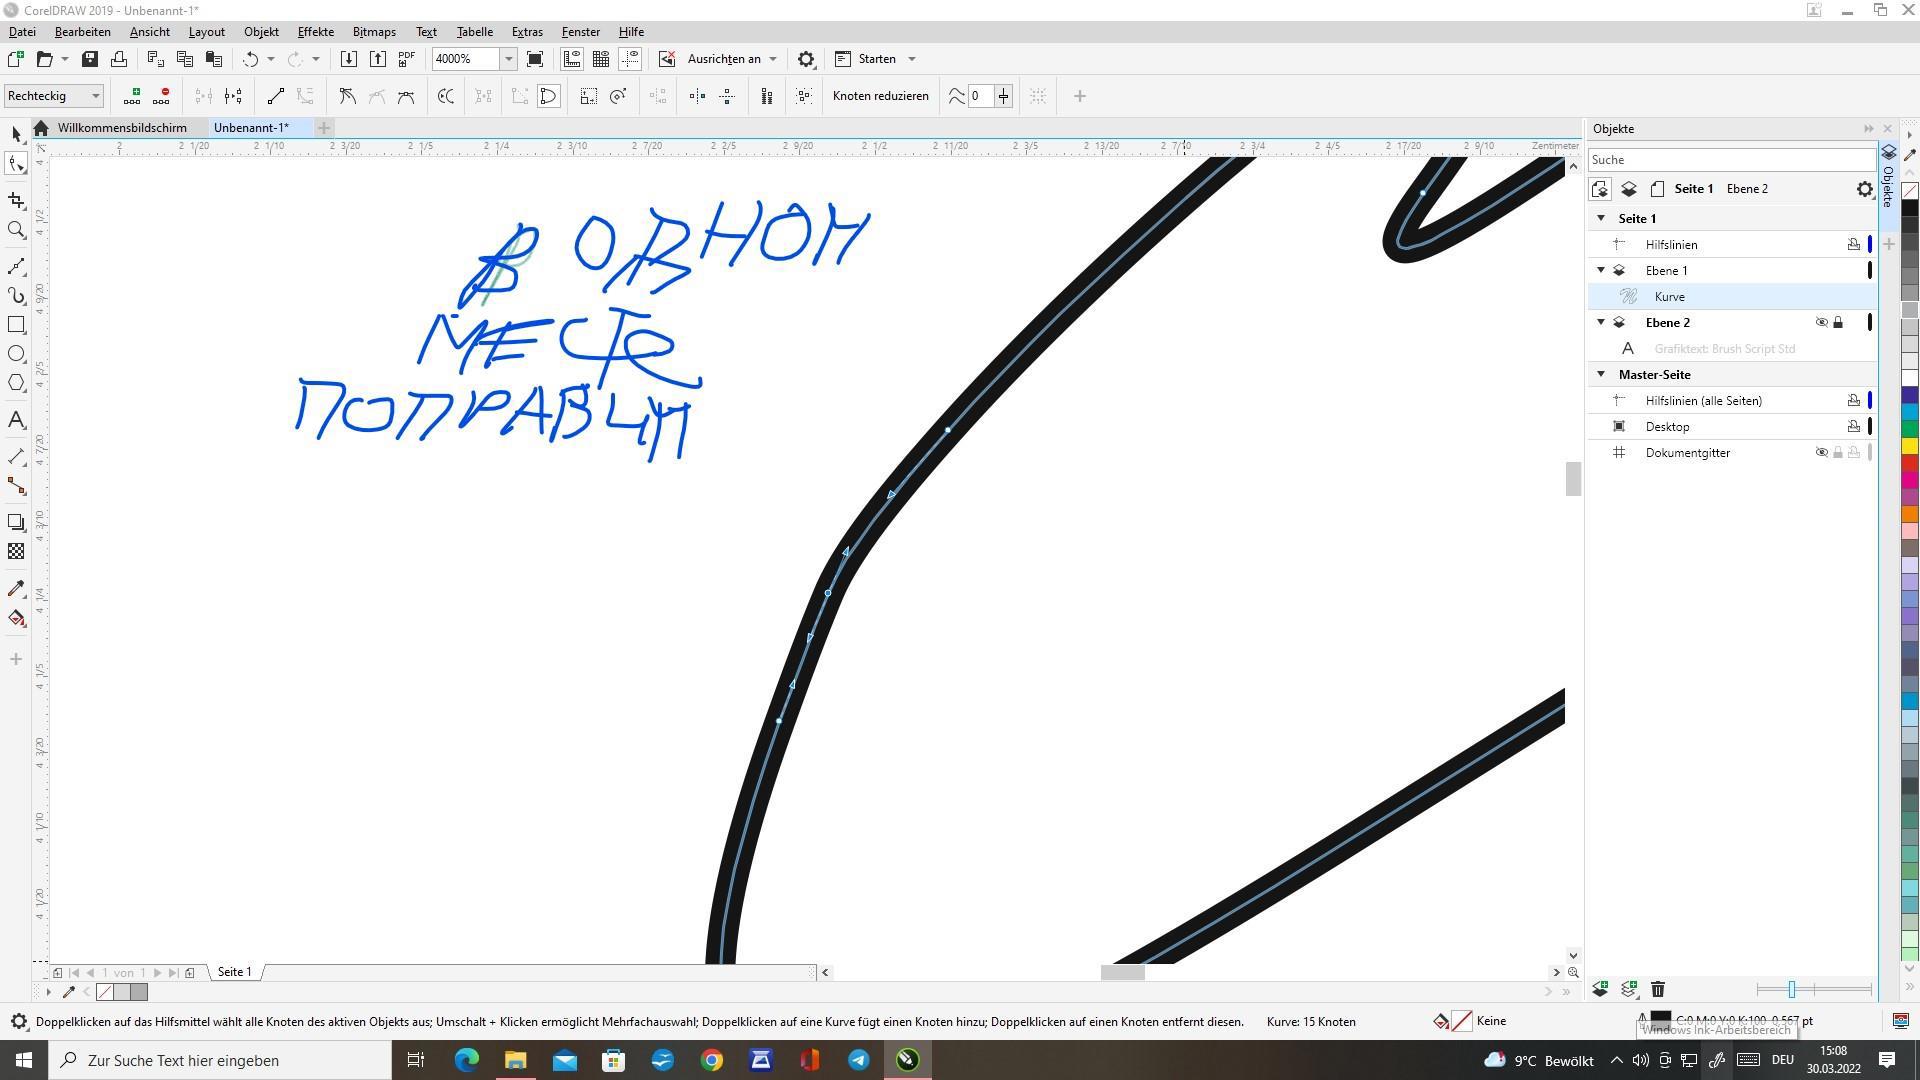
Task: Pick the yellow swatch in color palette
Action: [x=1909, y=446]
